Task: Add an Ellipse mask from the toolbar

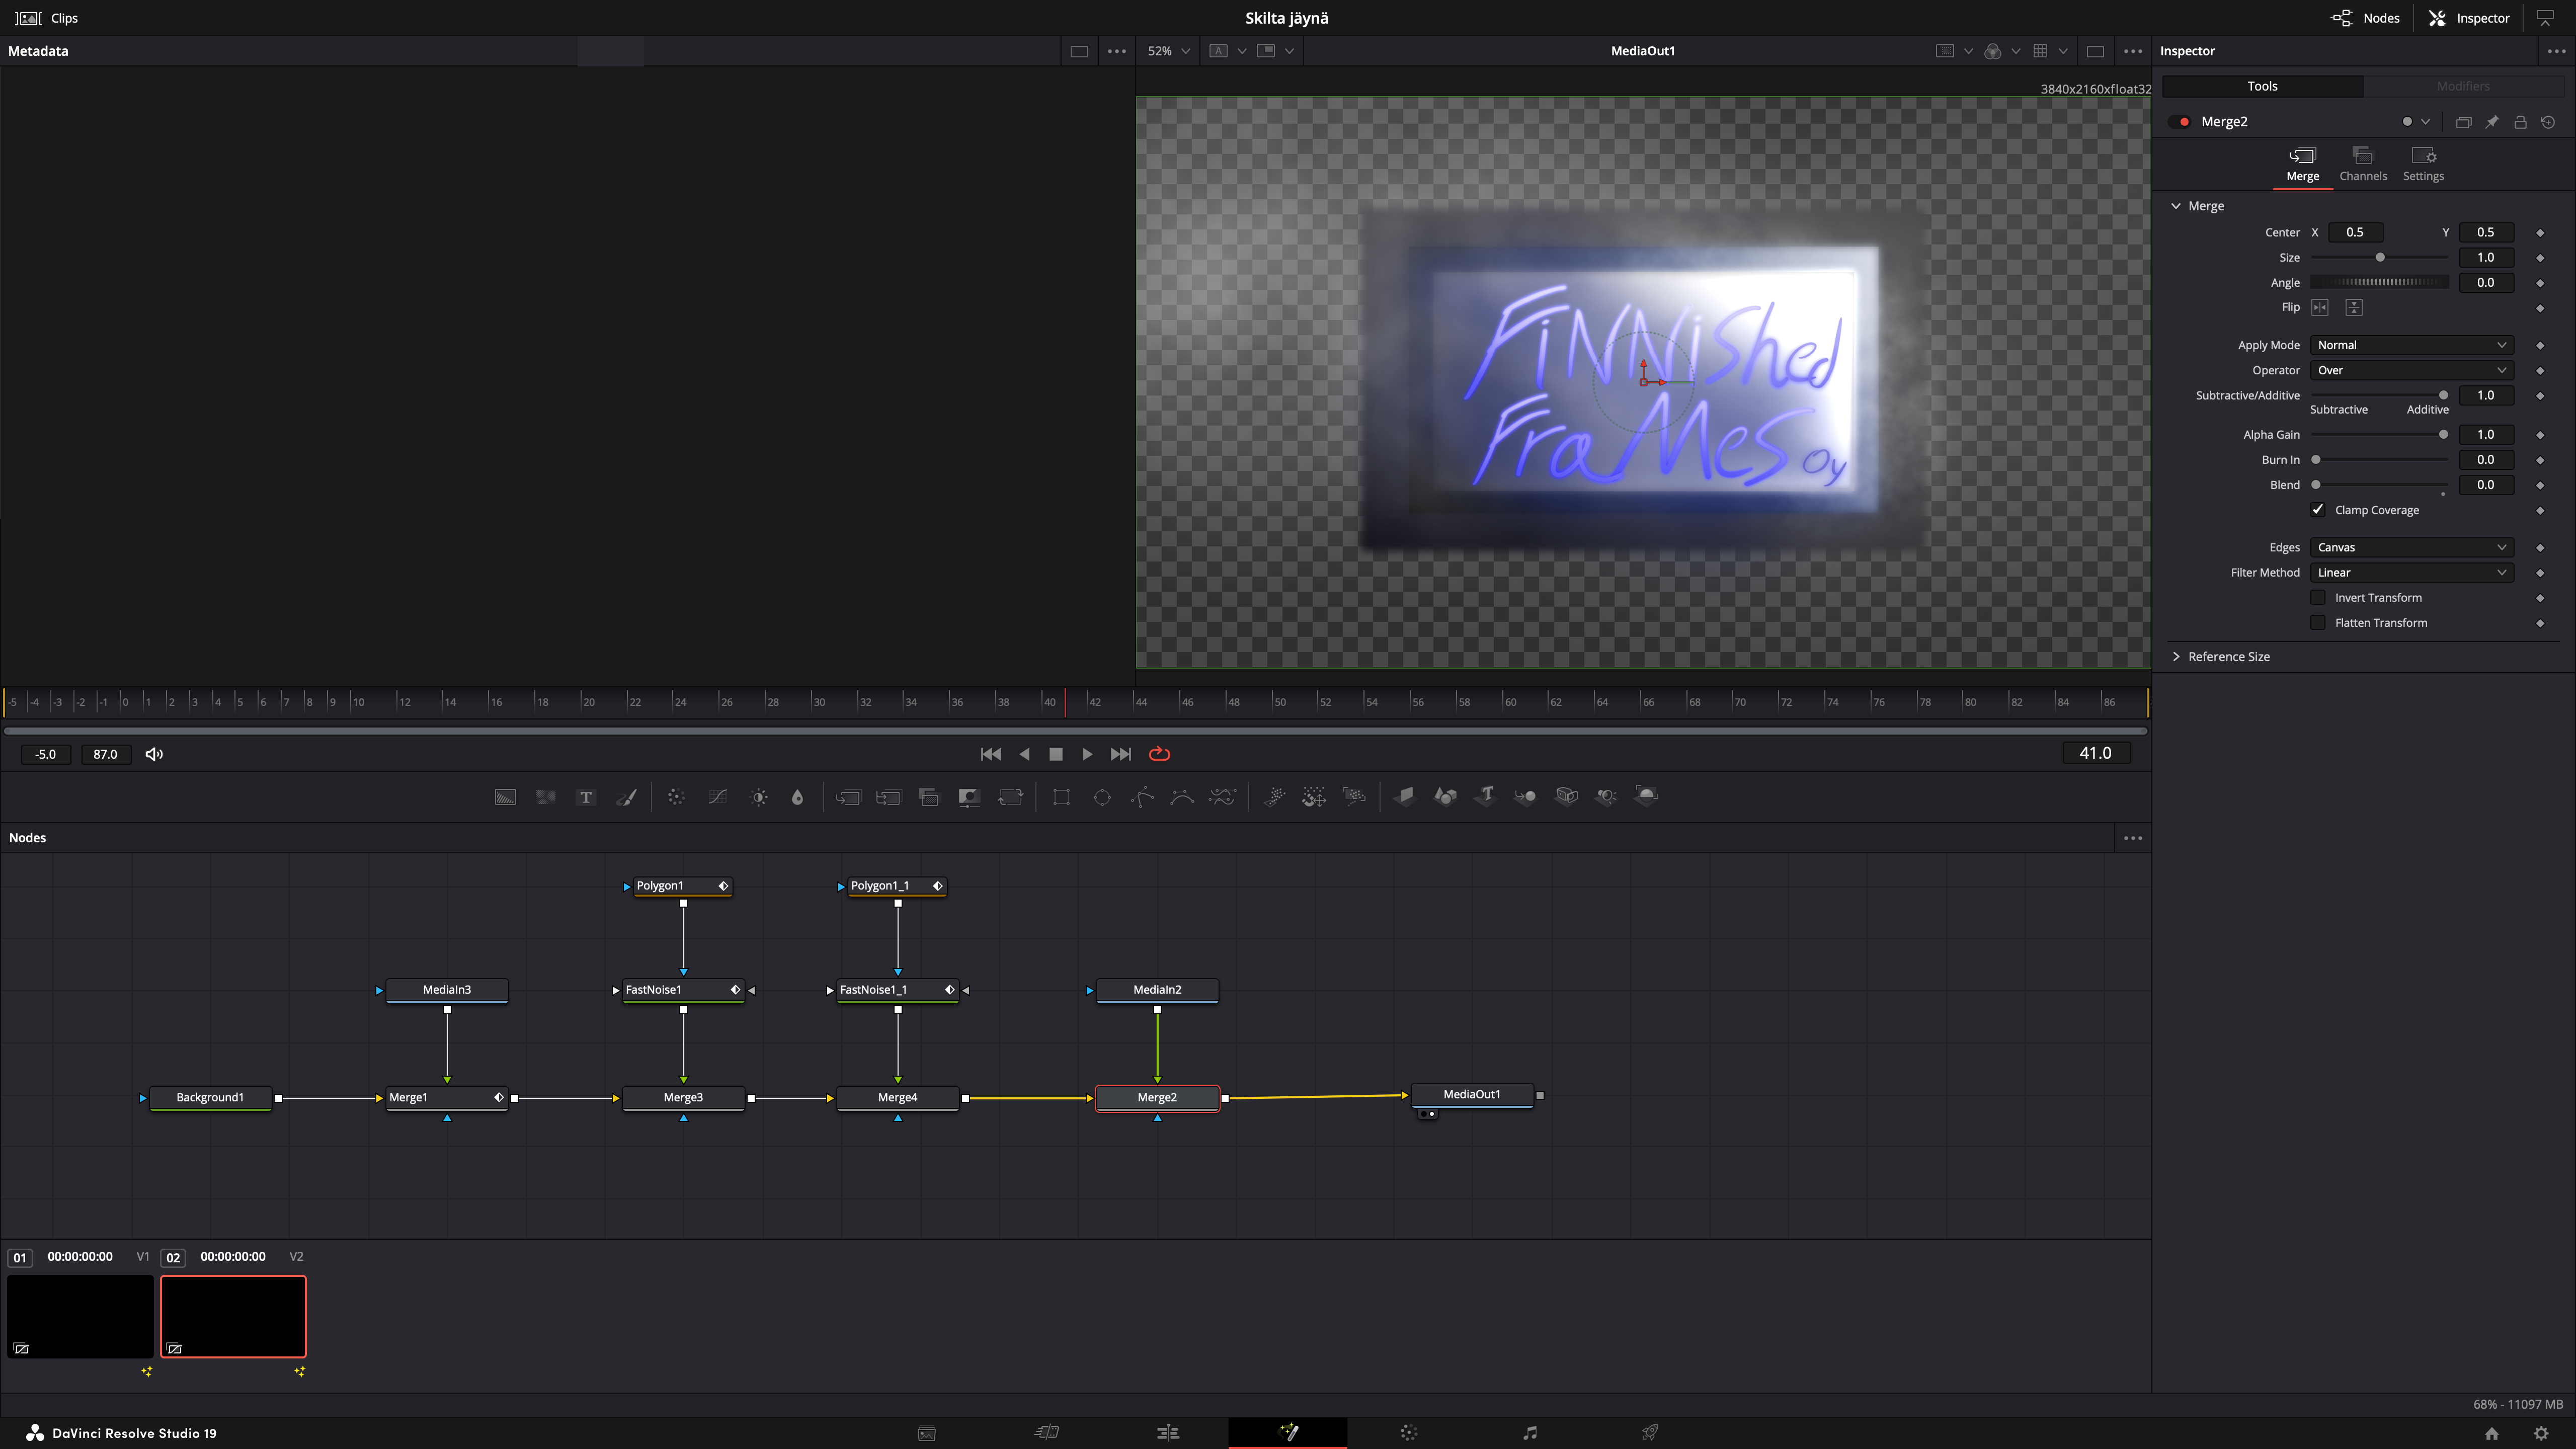Action: [x=1101, y=797]
